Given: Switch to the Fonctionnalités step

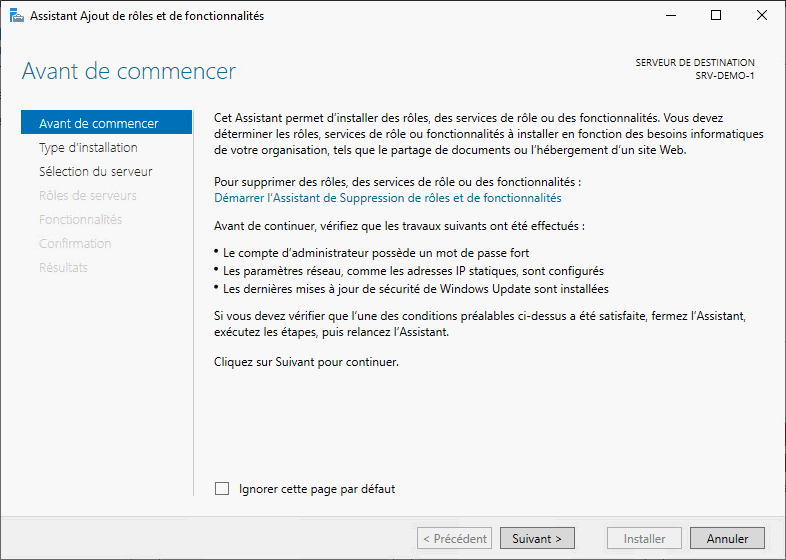Looking at the screenshot, I should tap(80, 219).
